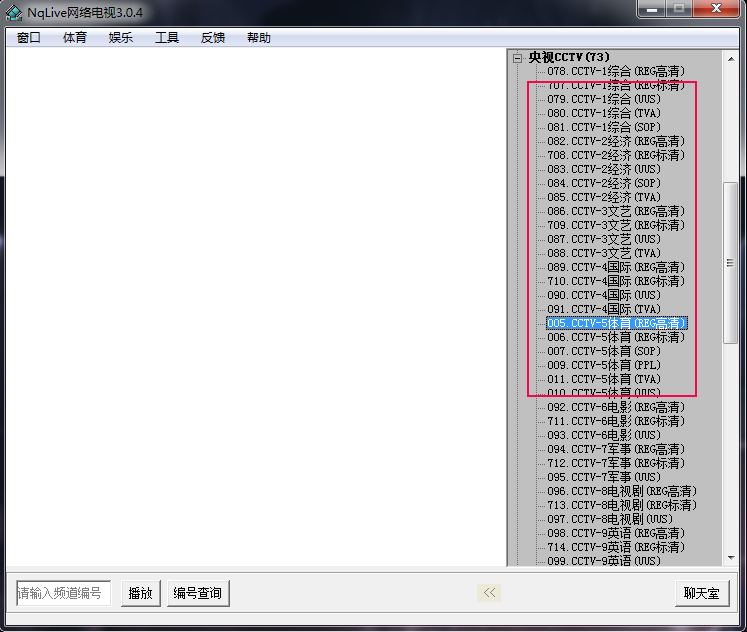Select 708.CCTV-2经济 (REG标清)
The image size is (747, 632).
coord(616,155)
